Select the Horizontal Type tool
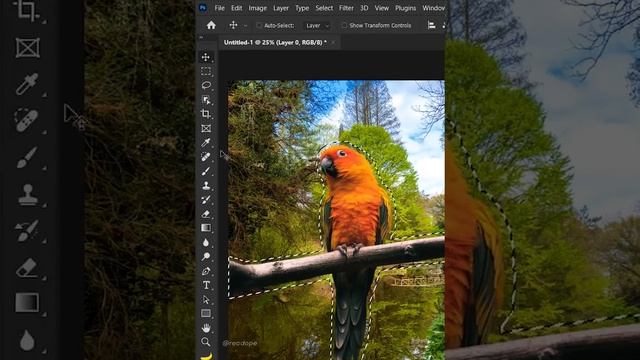Viewport: 640px width, 360px height. (206, 285)
